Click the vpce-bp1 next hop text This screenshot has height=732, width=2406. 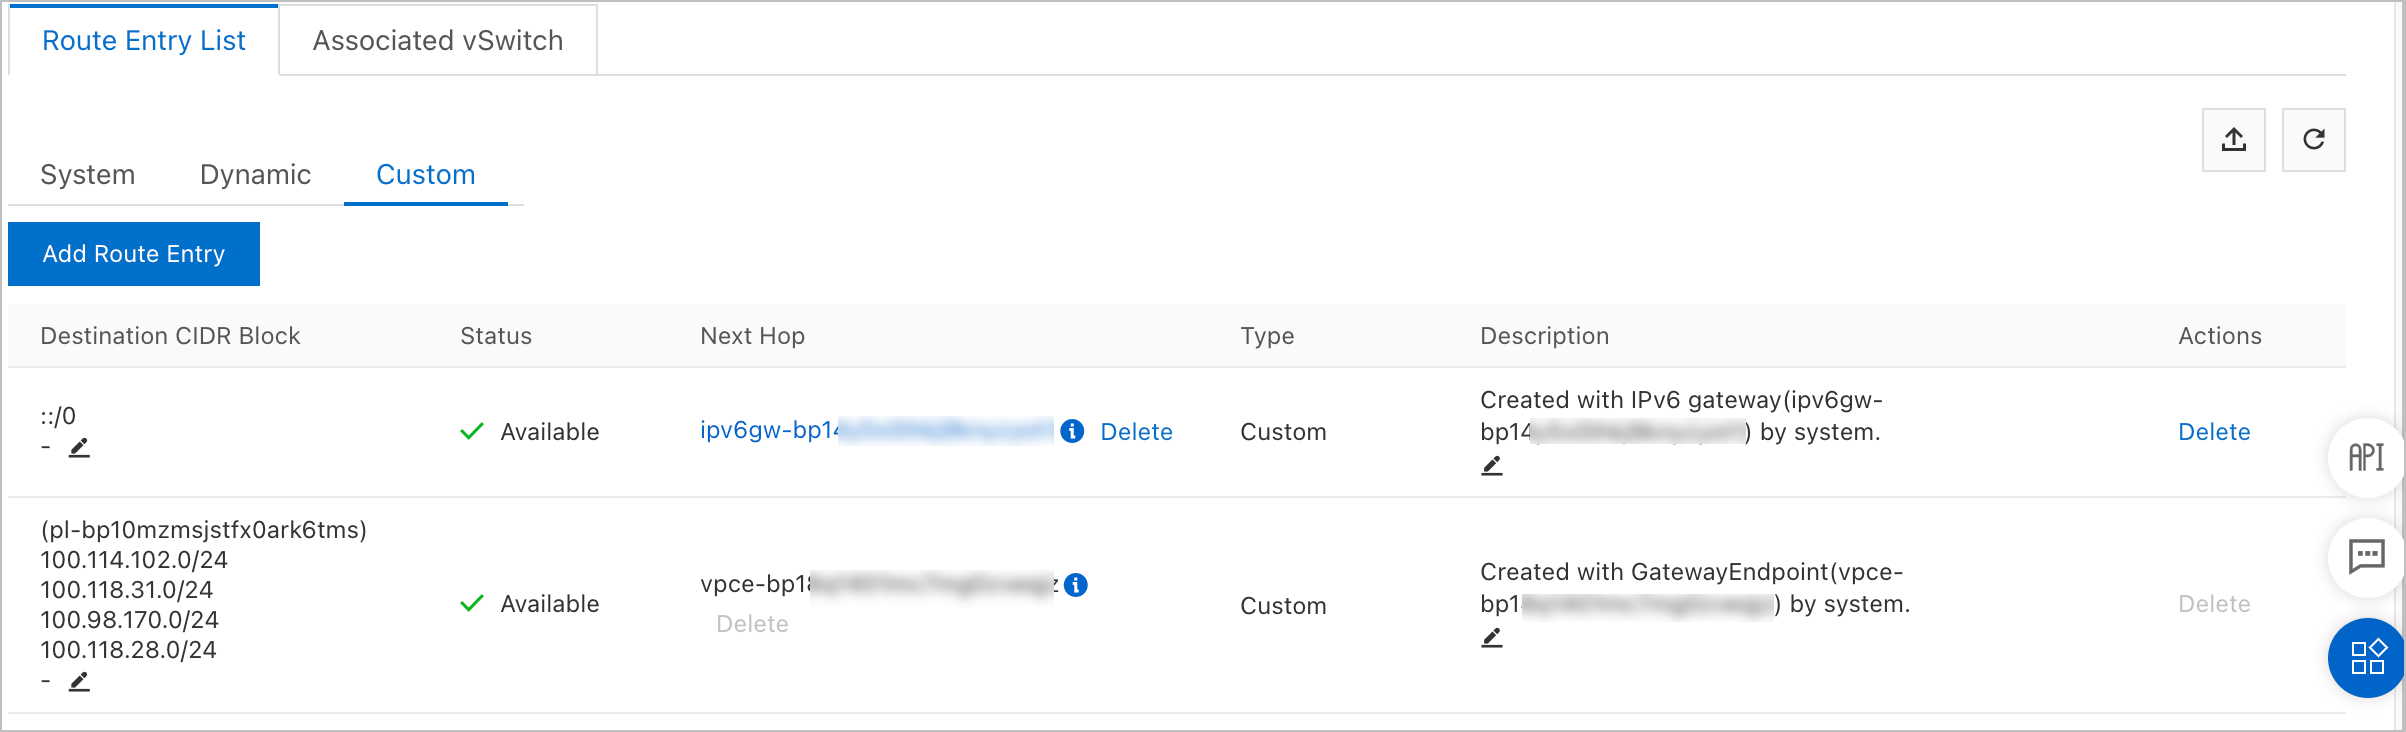pyautogui.click(x=878, y=584)
